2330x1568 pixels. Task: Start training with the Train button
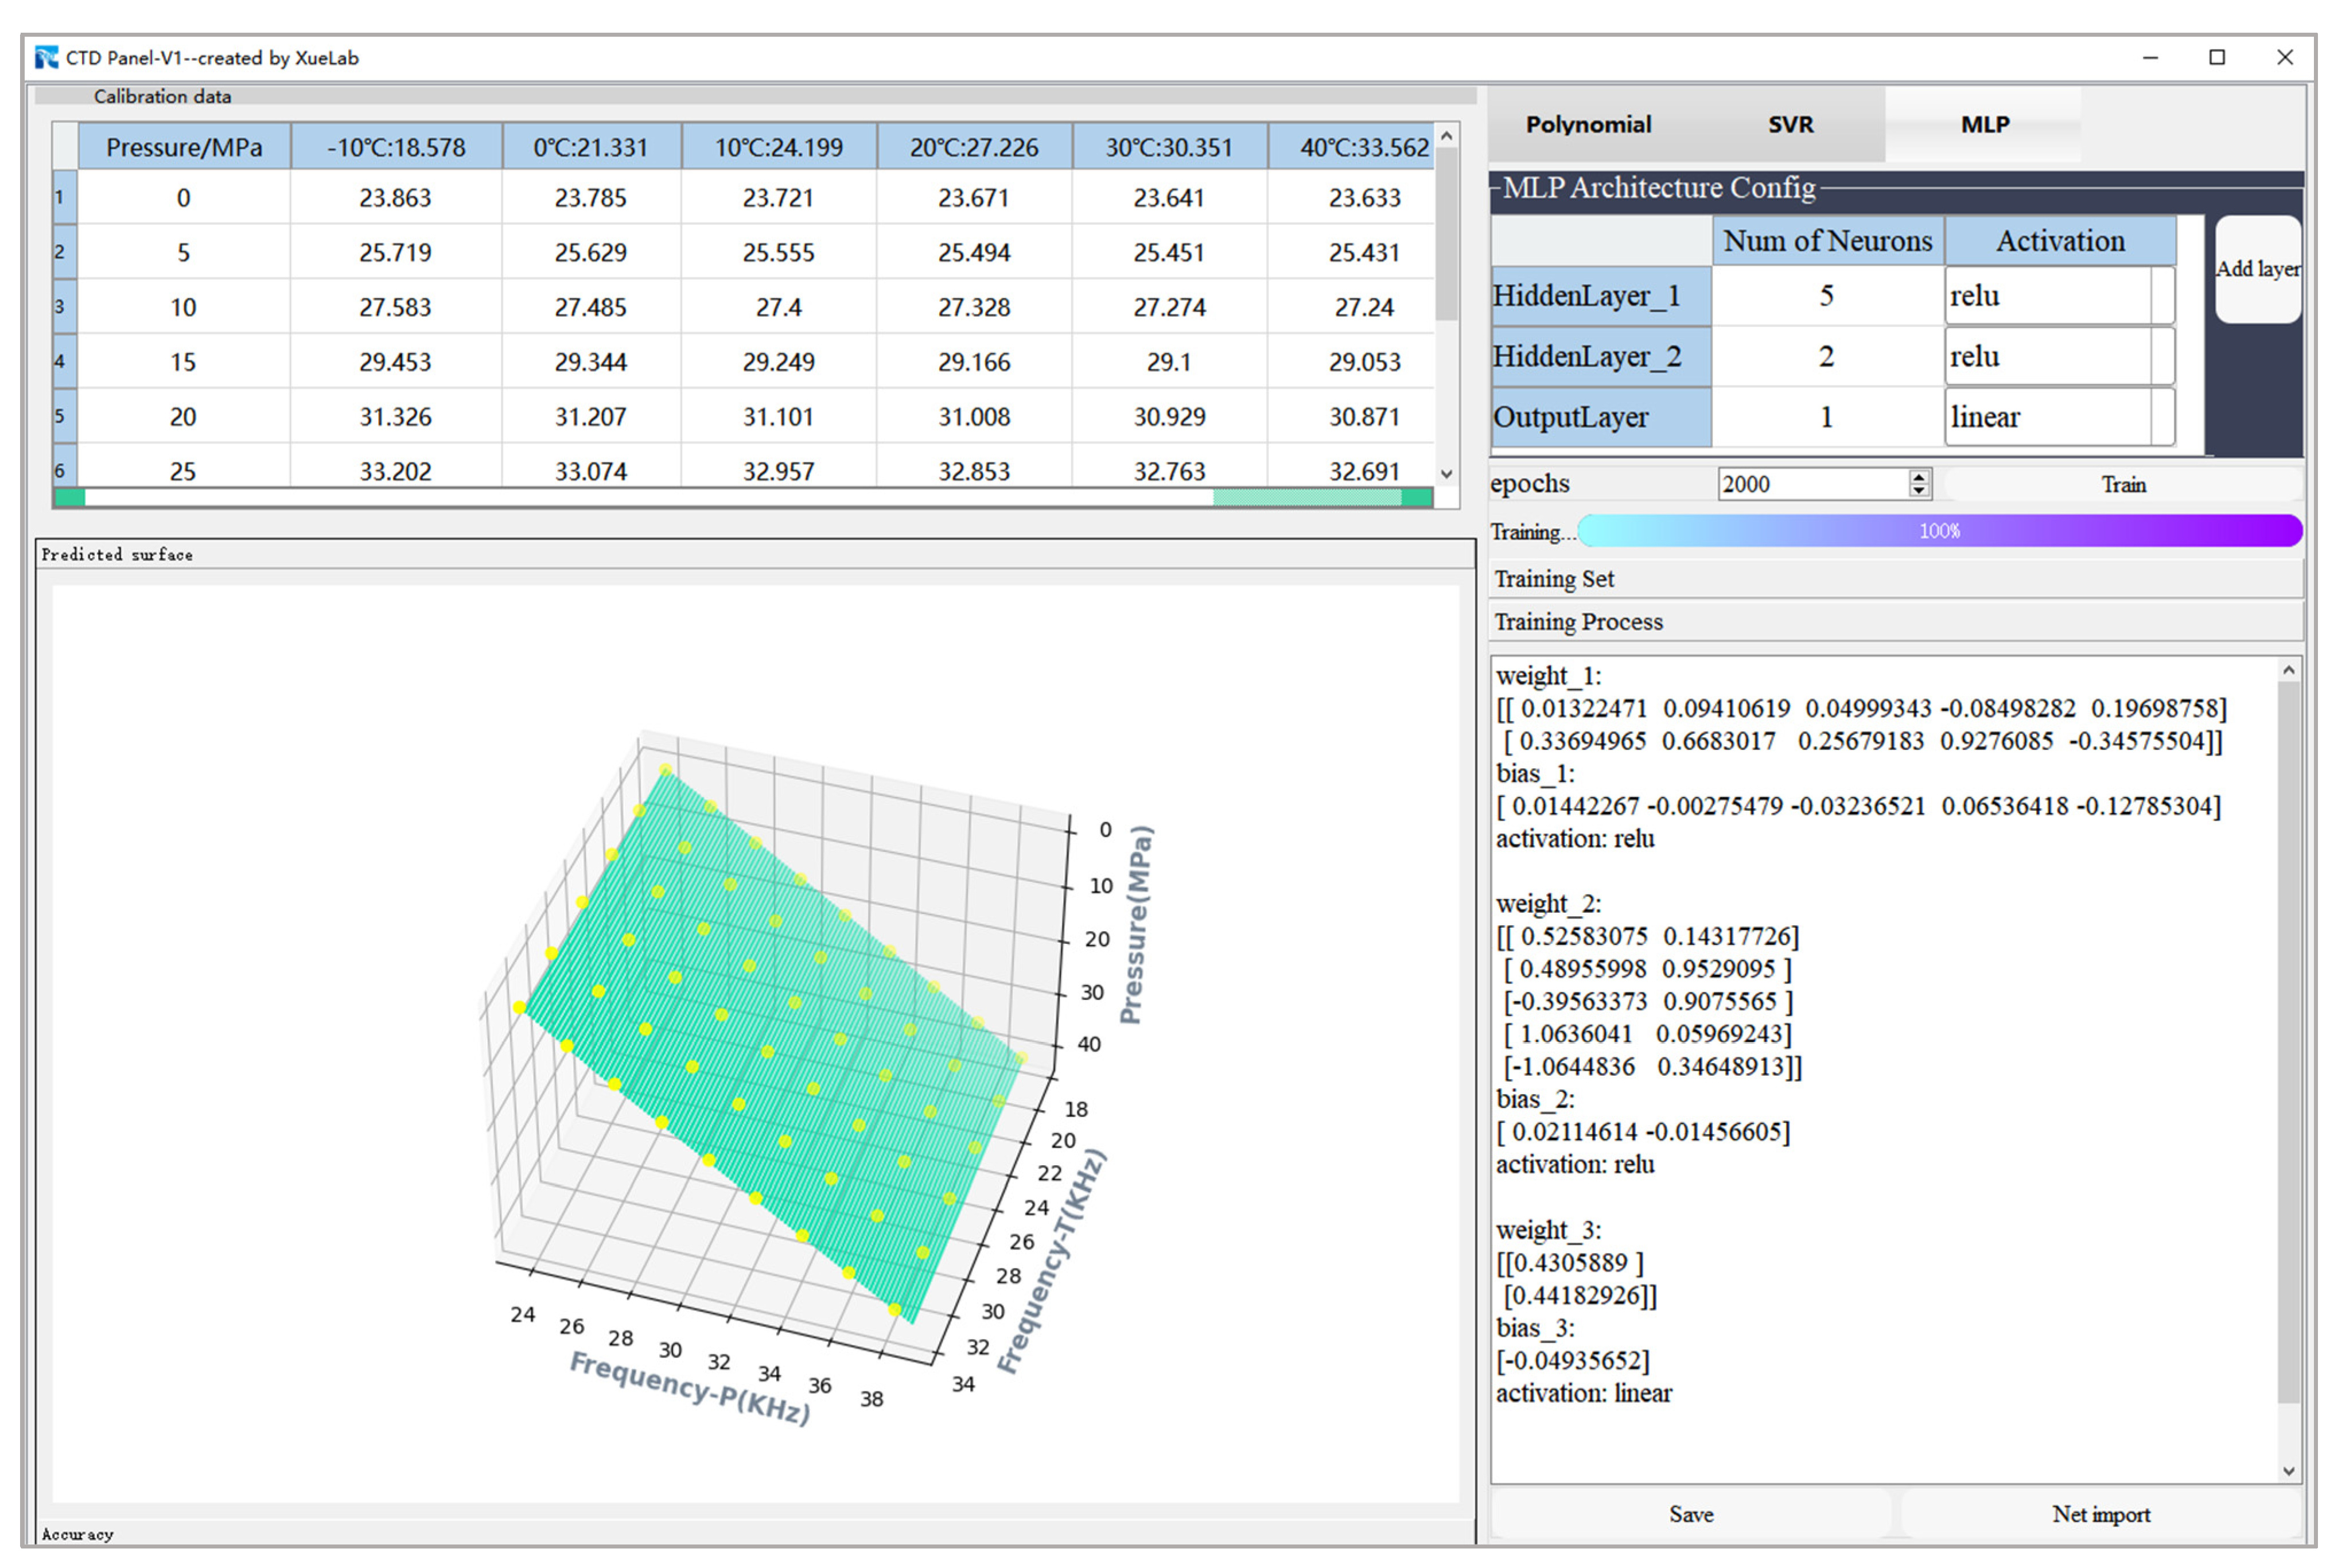pyautogui.click(x=2122, y=485)
